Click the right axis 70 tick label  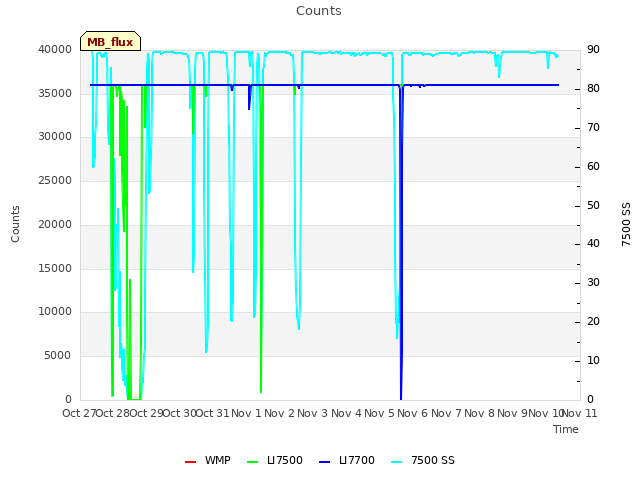click(x=593, y=128)
